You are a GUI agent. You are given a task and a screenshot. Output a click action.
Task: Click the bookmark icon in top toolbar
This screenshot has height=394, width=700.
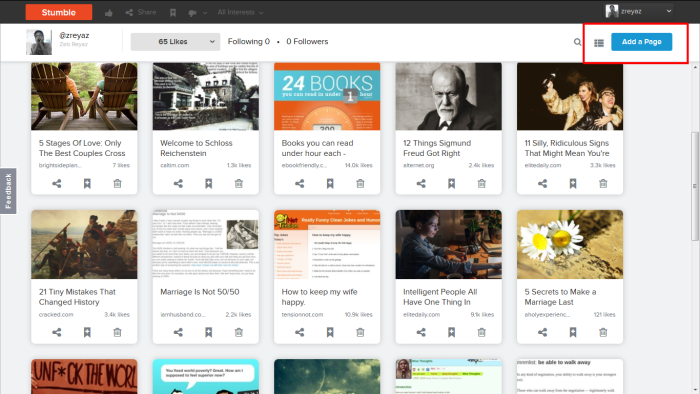pos(173,13)
